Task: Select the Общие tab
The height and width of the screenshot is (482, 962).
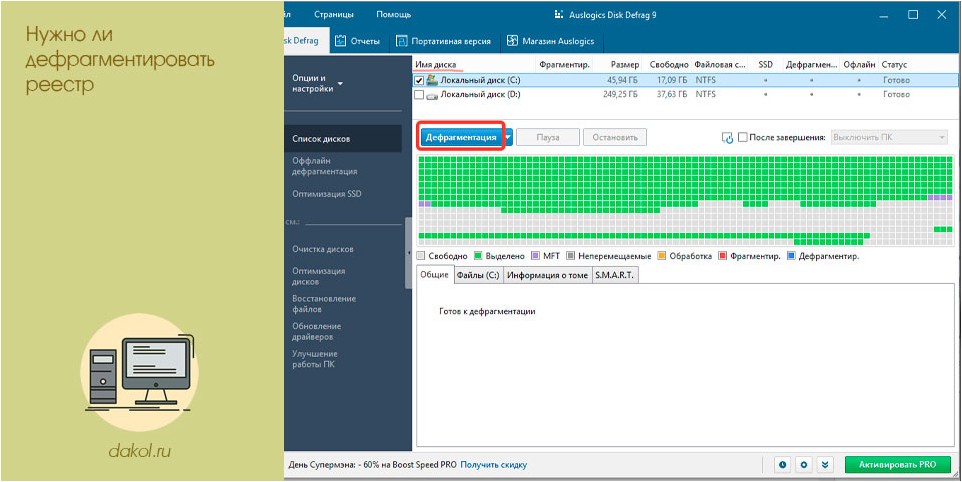Action: 434,275
